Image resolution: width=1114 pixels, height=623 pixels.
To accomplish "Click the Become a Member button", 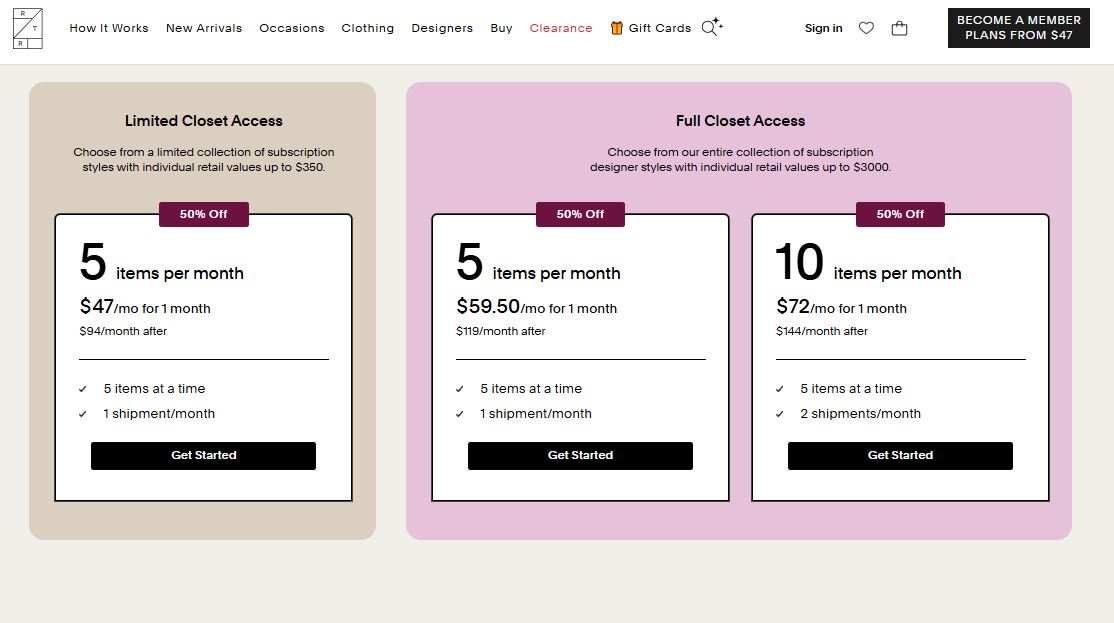I will point(1018,27).
